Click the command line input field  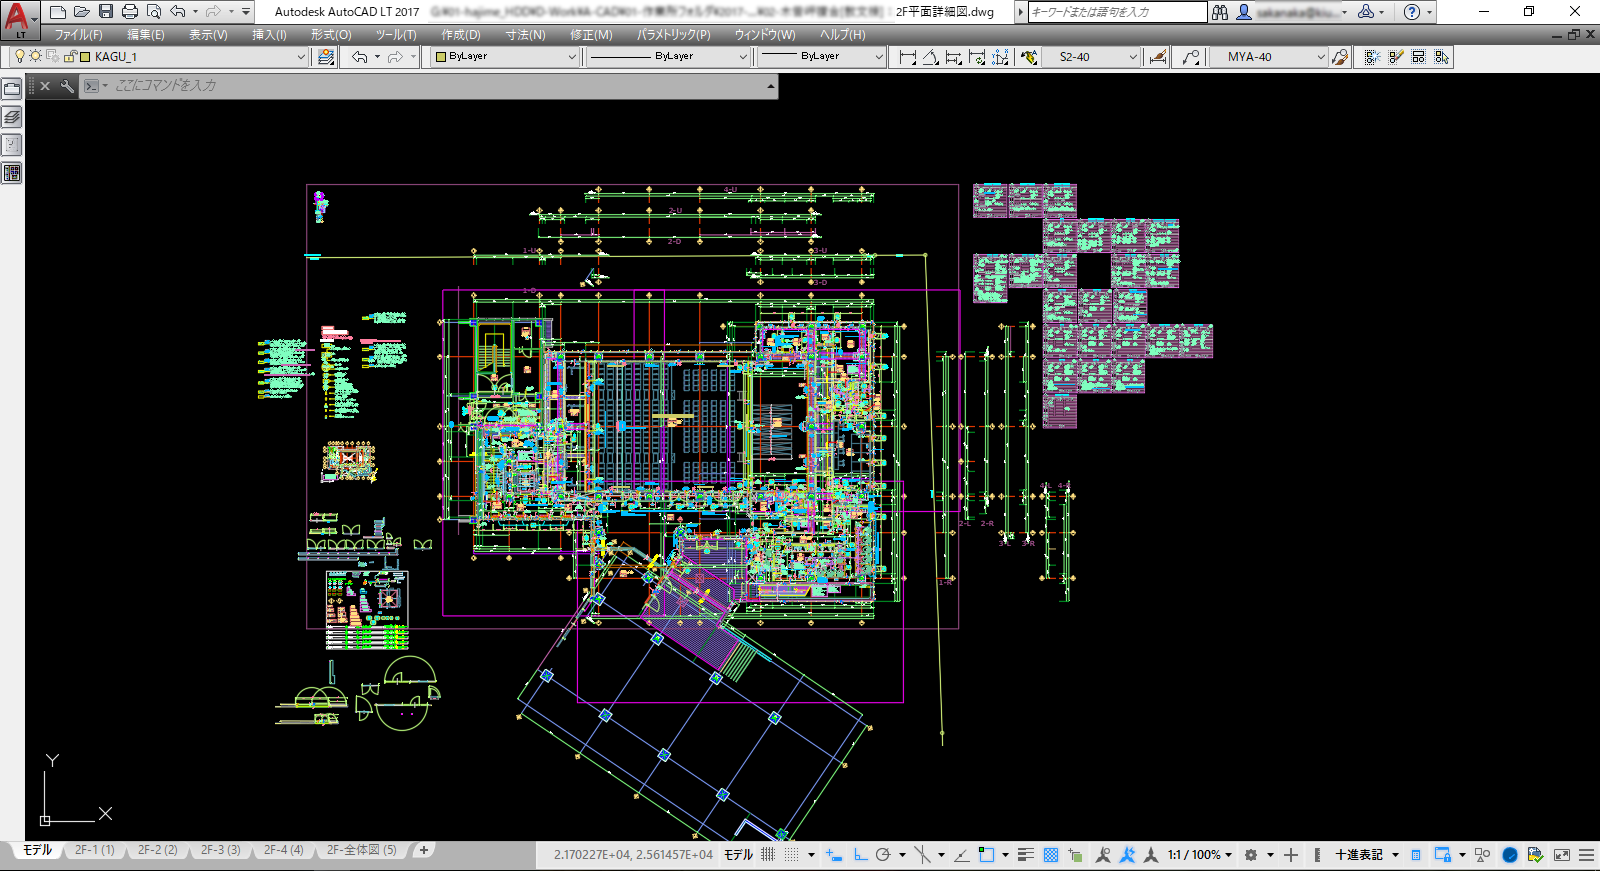[435, 86]
